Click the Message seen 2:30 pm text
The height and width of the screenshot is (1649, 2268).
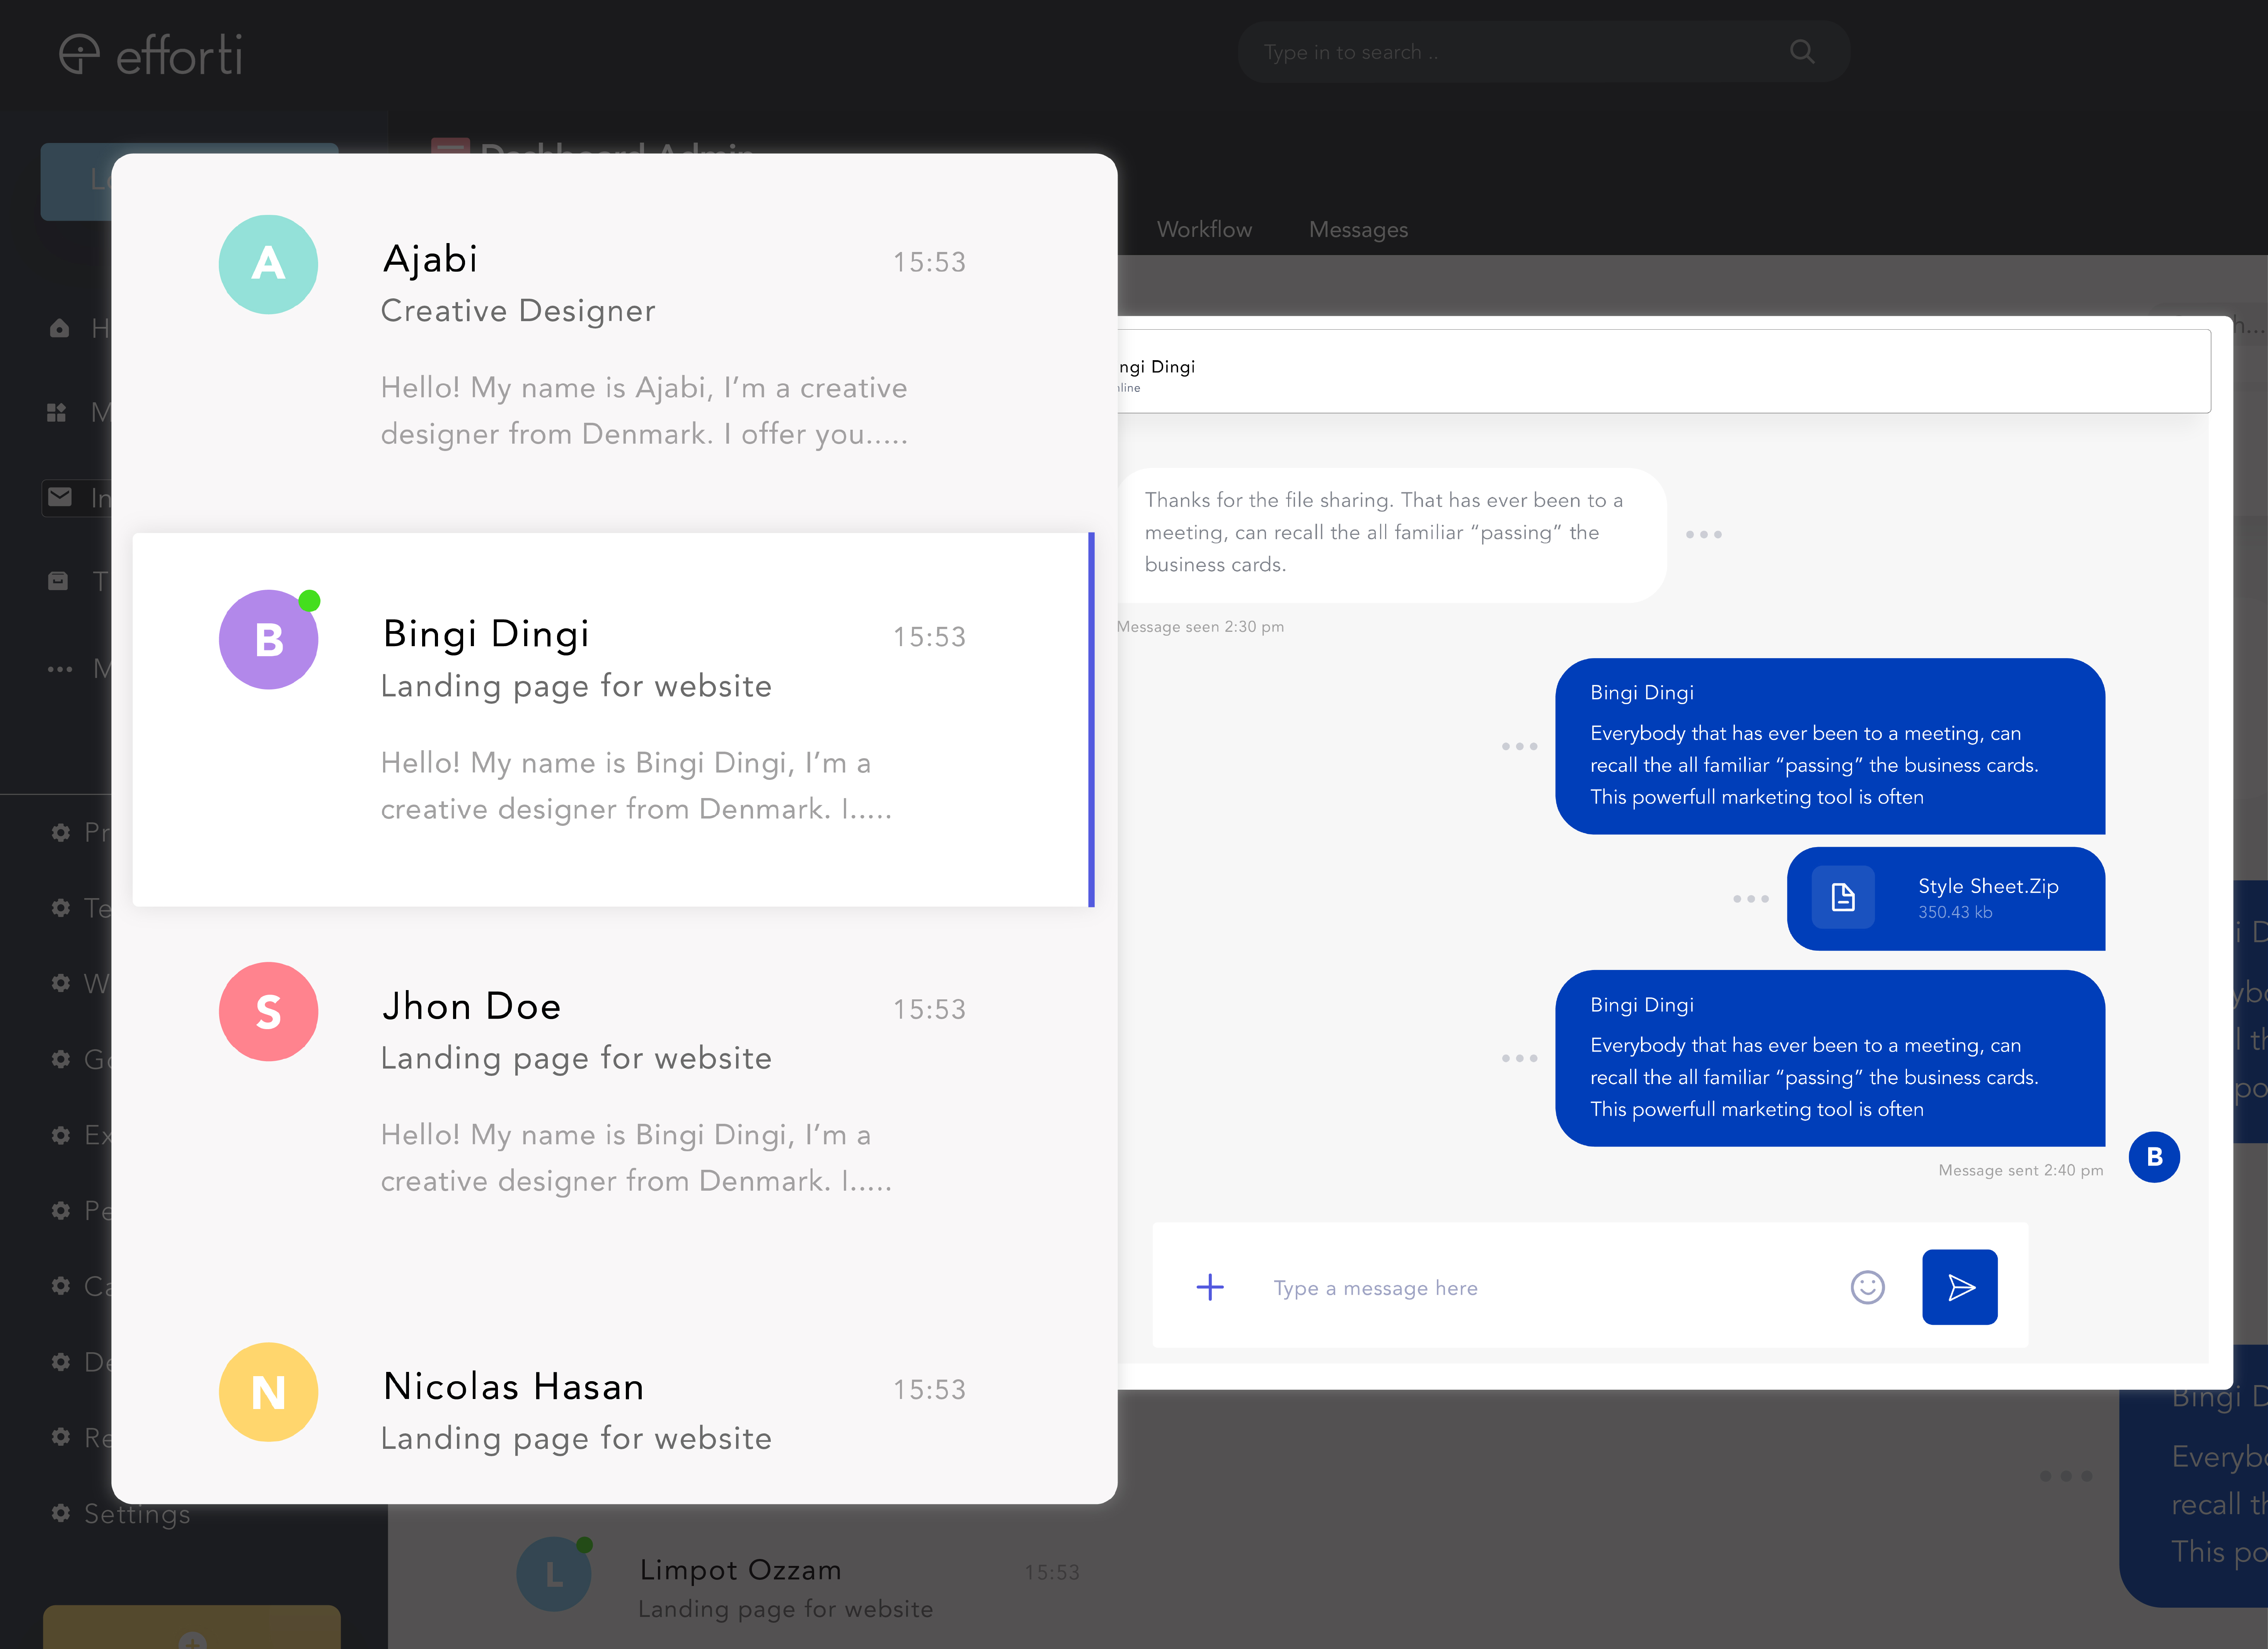(1200, 627)
